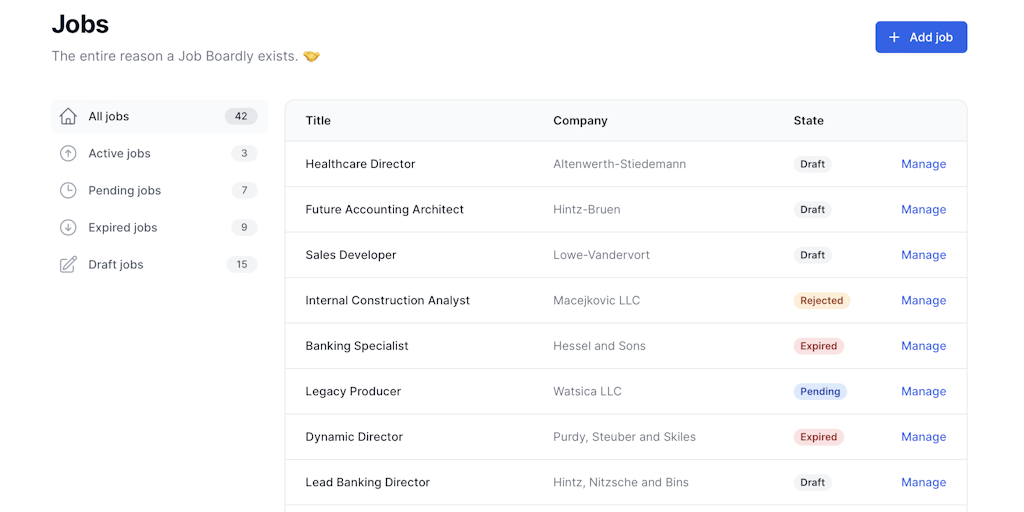This screenshot has width=1024, height=512.
Task: Click the 3 count badge for Active jobs
Action: coord(244,153)
